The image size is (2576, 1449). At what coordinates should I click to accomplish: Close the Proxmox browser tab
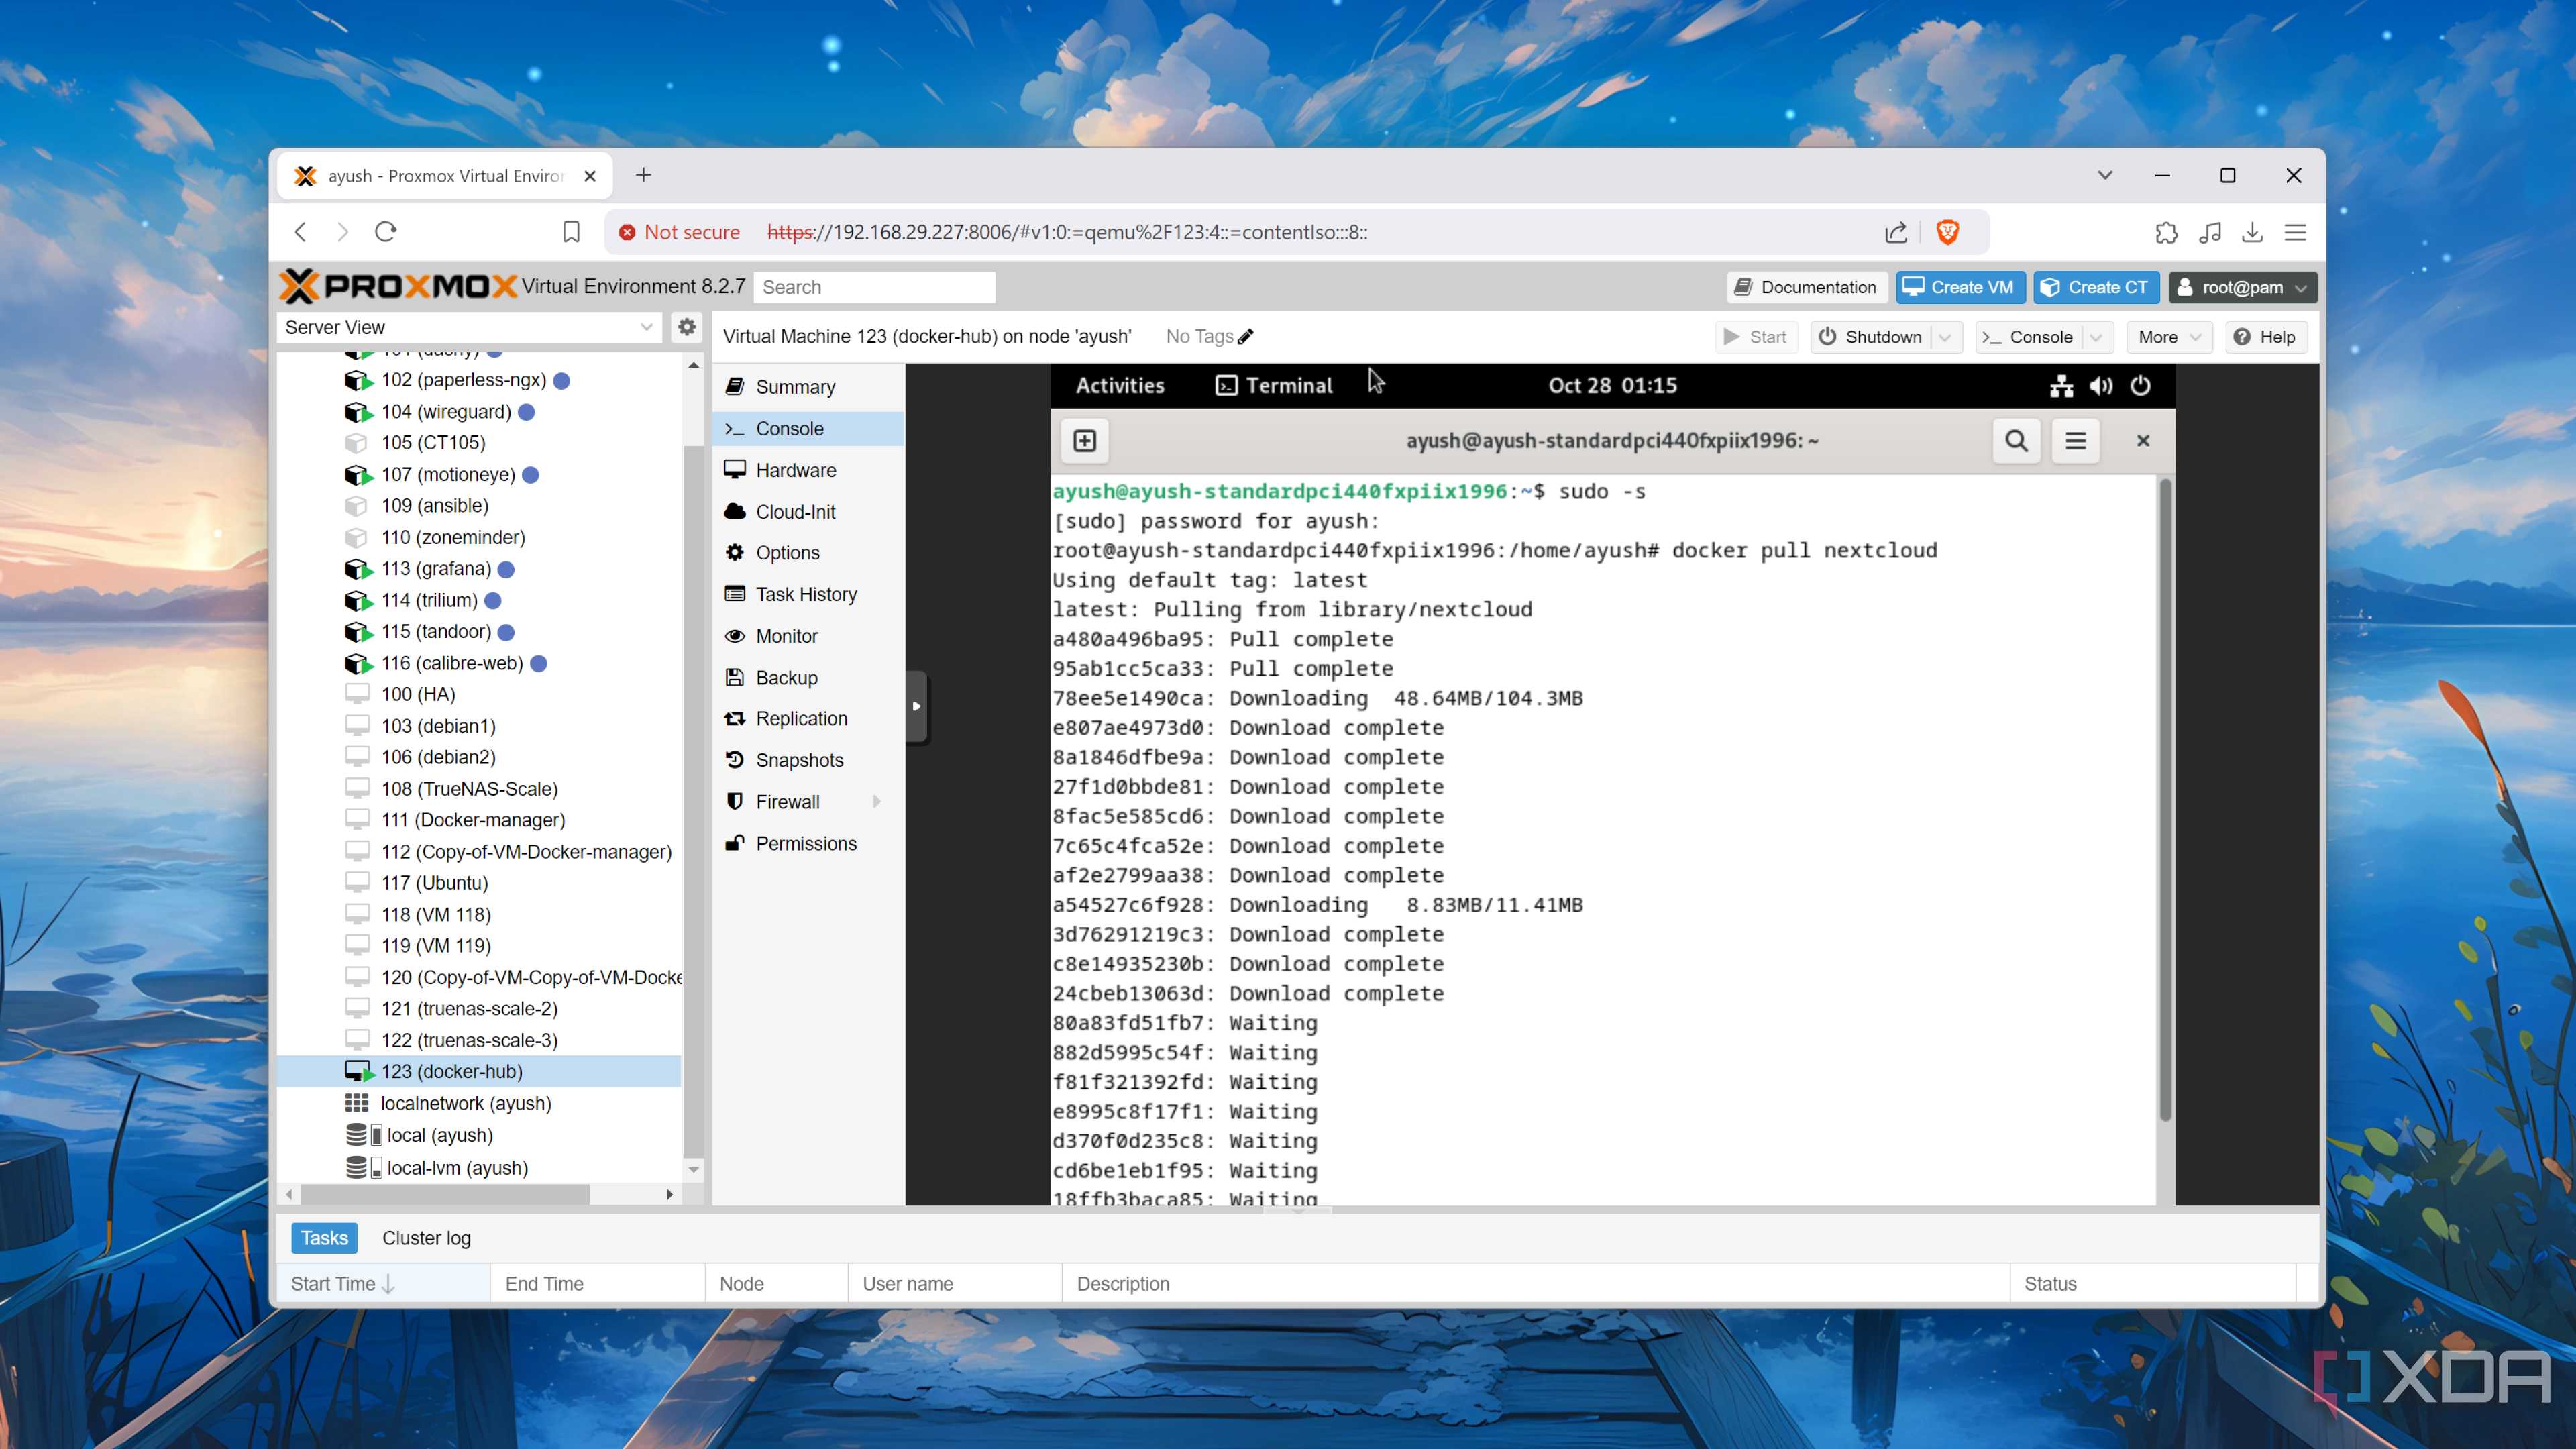point(590,176)
